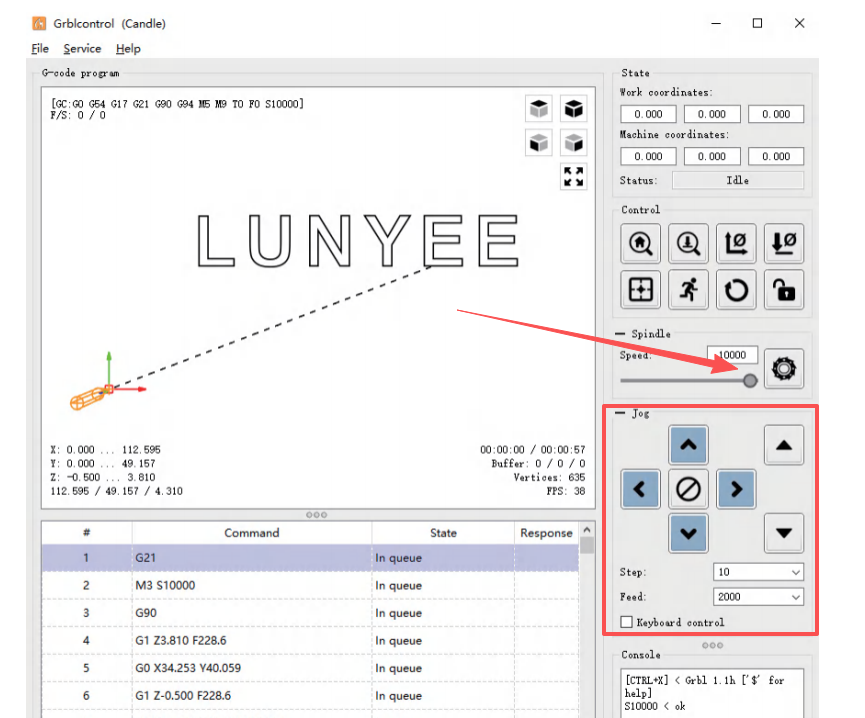Click the Home machine button

click(x=640, y=243)
